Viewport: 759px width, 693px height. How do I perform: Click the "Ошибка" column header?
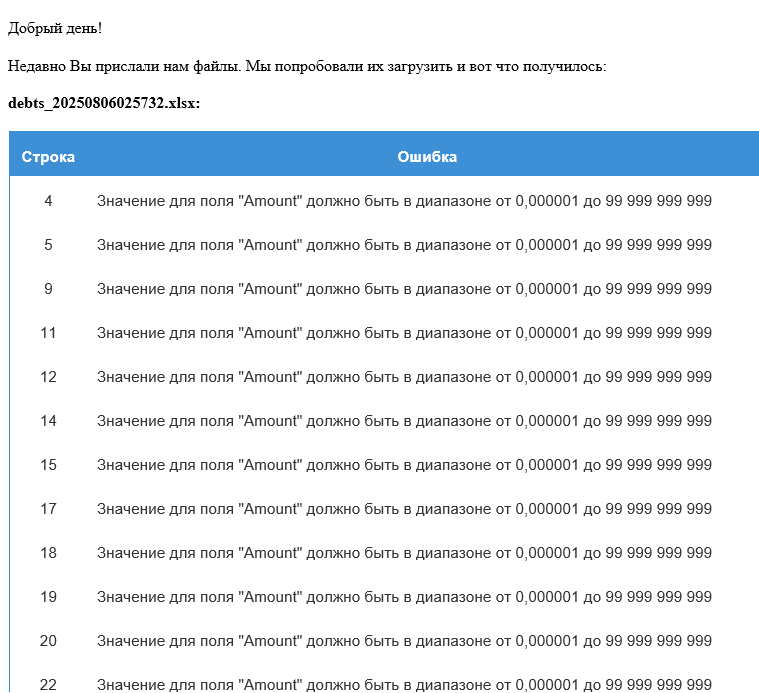coord(427,157)
